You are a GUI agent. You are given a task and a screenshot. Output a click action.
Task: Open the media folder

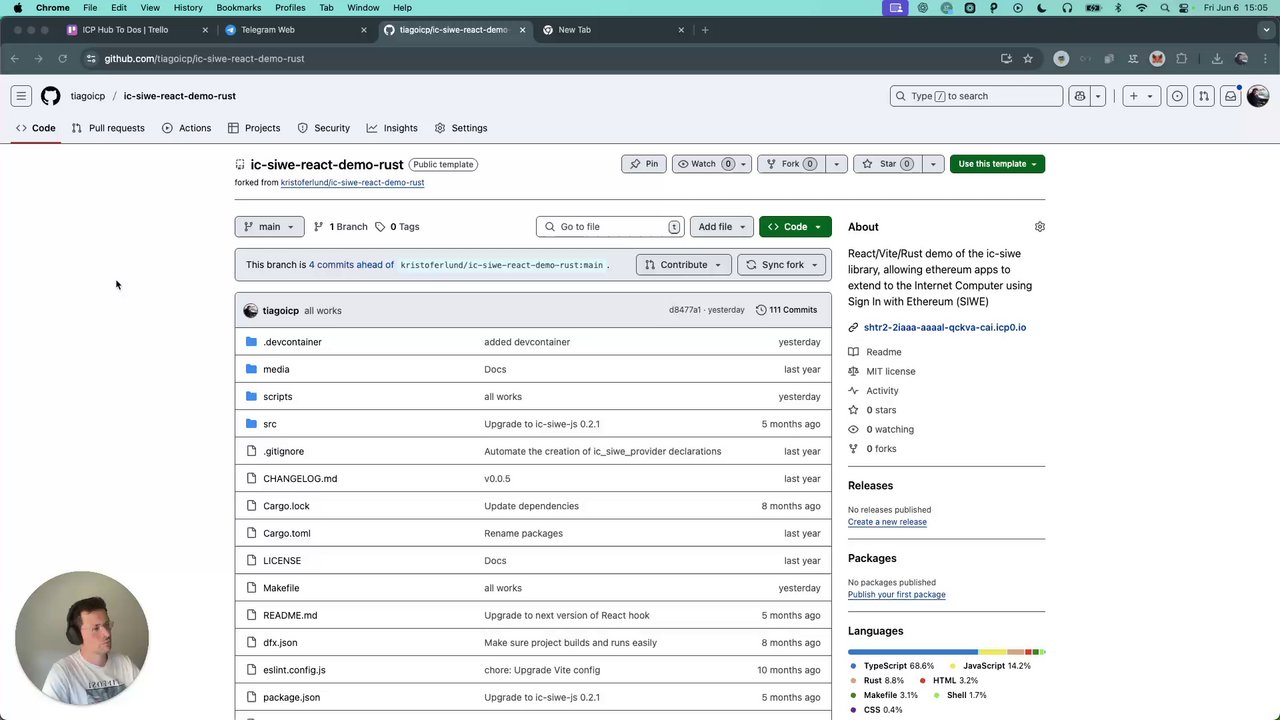click(276, 369)
